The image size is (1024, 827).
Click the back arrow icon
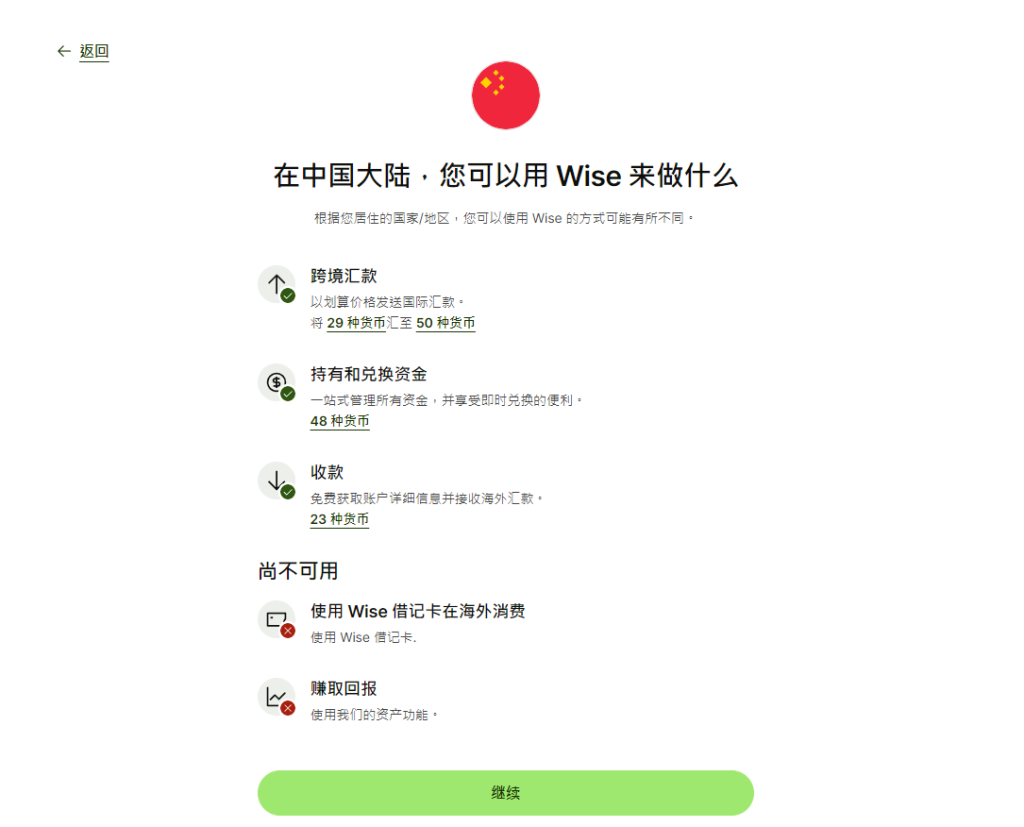63,51
